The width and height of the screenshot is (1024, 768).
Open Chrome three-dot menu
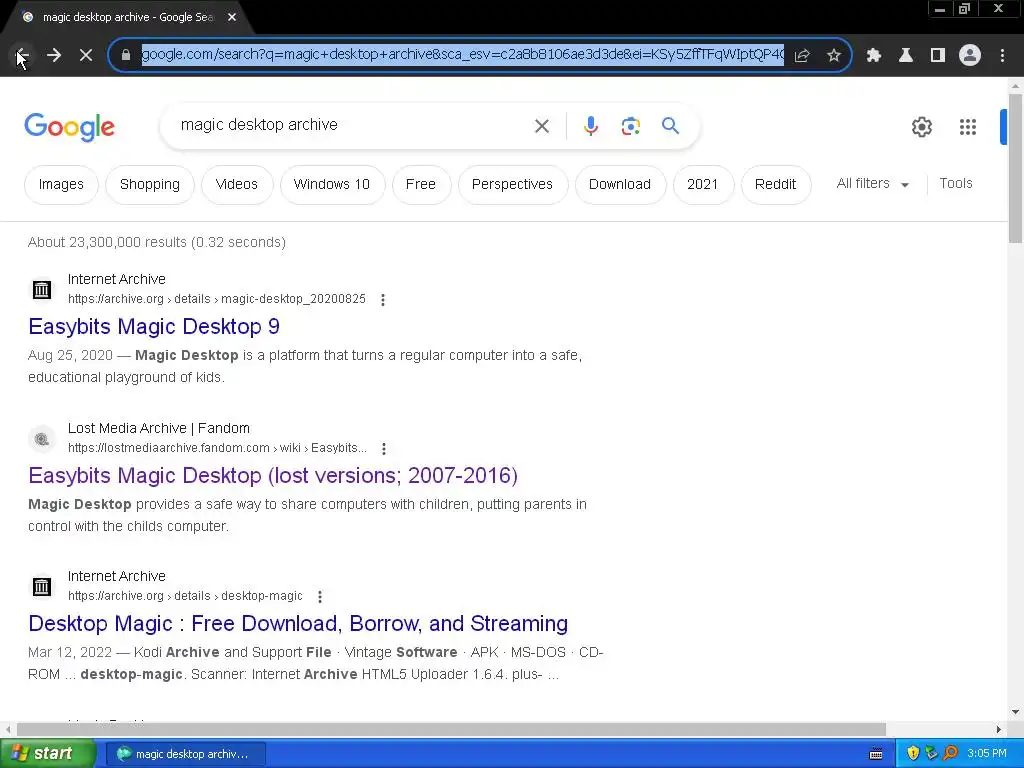1002,56
